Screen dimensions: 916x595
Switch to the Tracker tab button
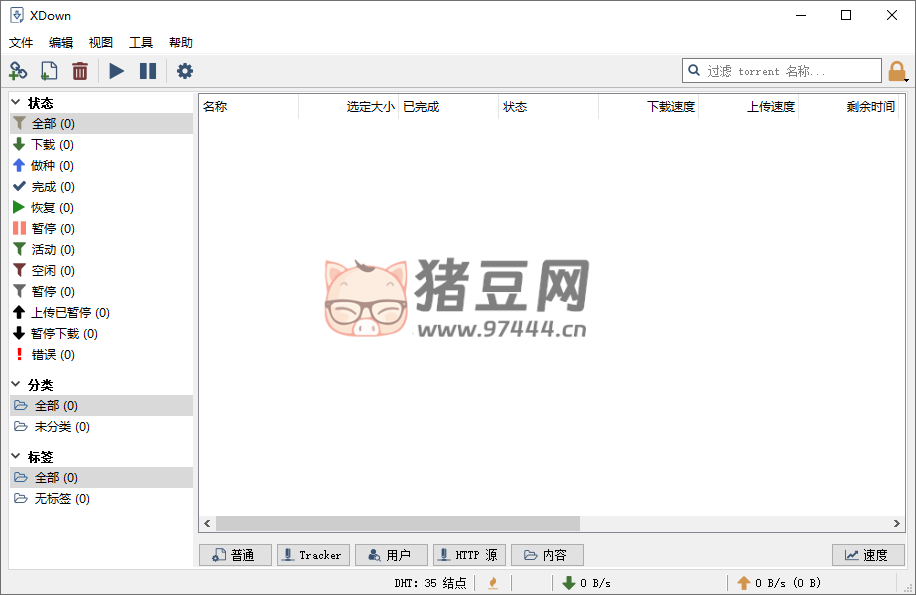point(312,555)
